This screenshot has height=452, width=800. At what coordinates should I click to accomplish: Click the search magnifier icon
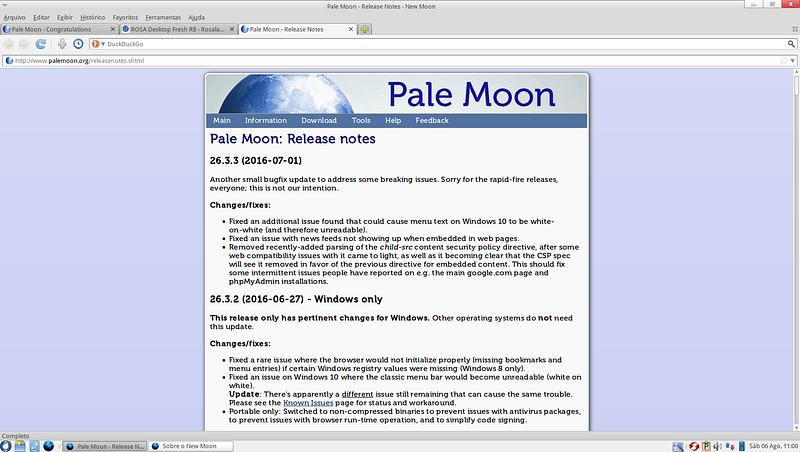click(791, 44)
